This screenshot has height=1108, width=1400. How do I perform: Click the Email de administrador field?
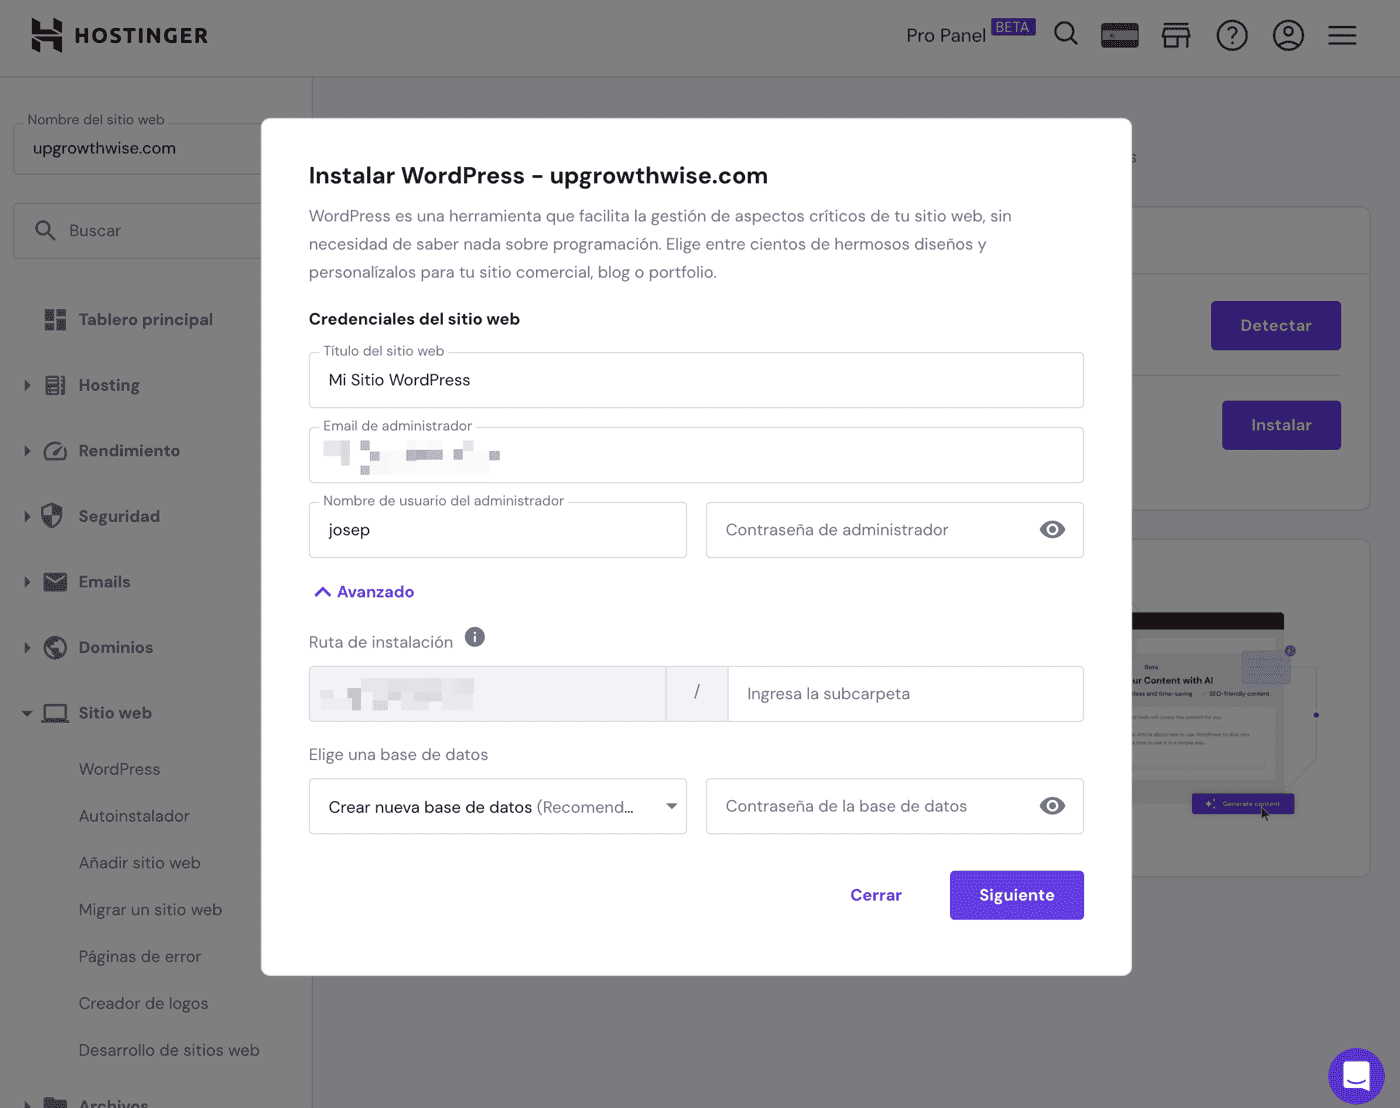point(696,455)
